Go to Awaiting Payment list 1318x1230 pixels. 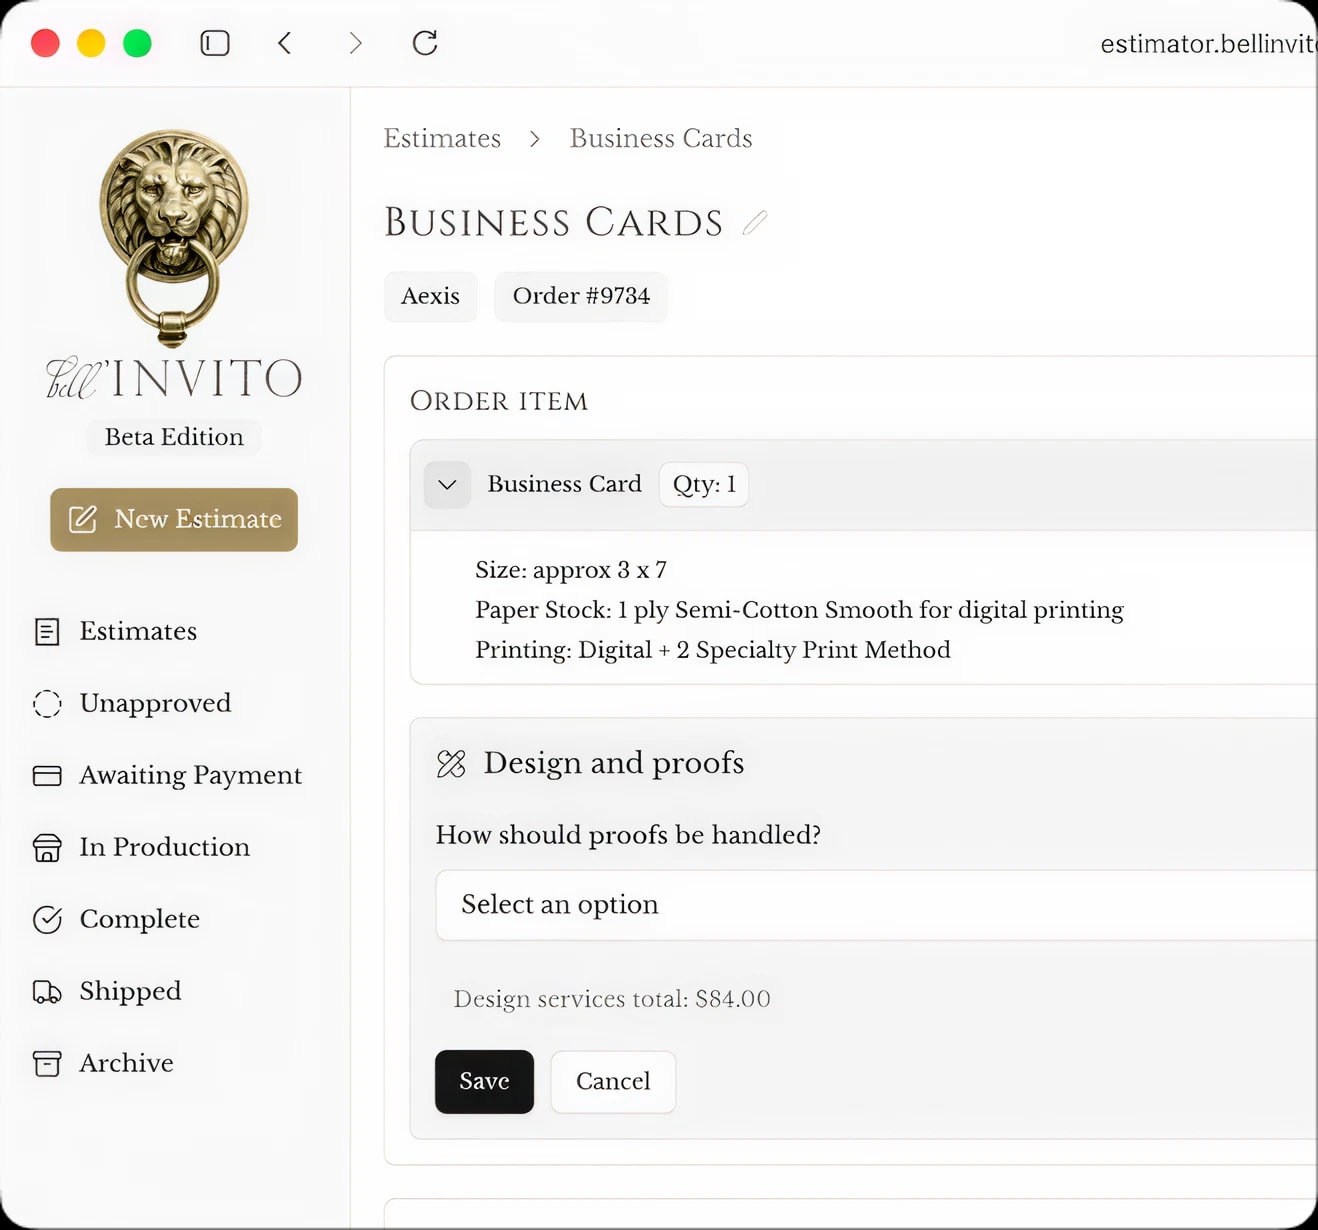(190, 775)
